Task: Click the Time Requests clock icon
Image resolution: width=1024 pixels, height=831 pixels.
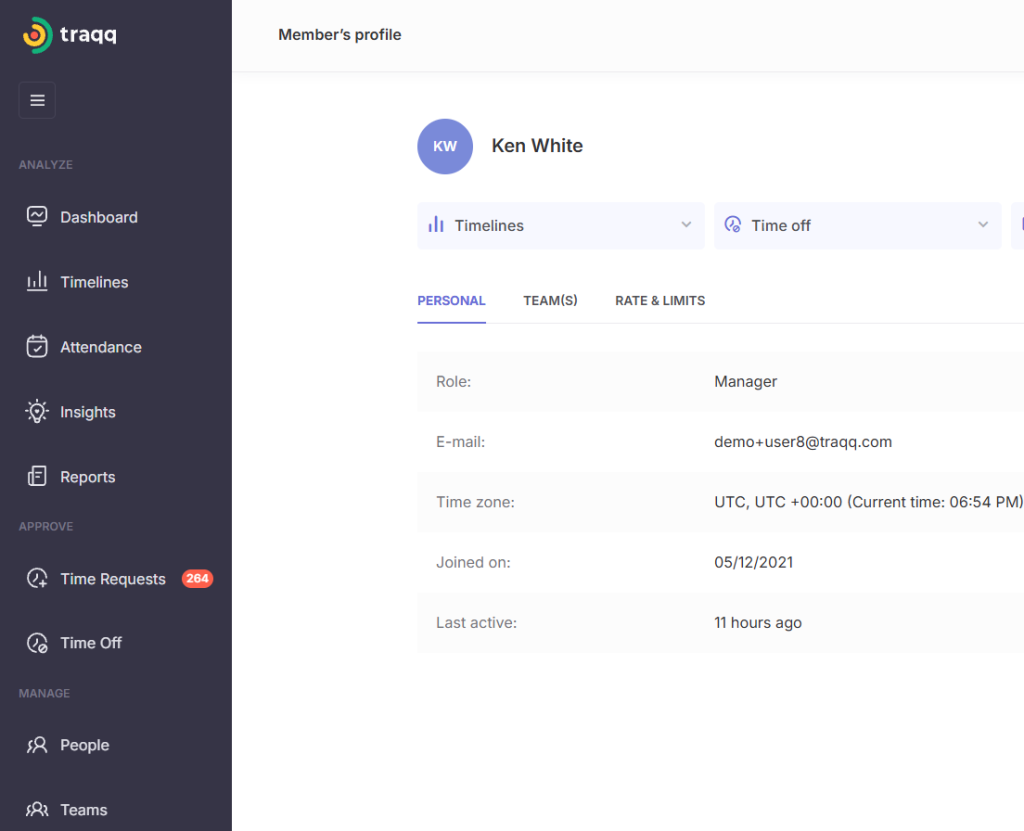Action: coord(37,579)
